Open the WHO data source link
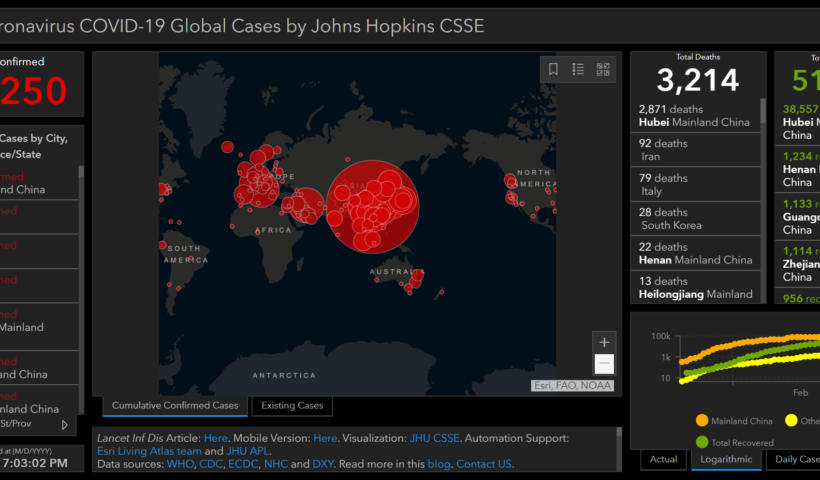820x480 pixels. 179,464
